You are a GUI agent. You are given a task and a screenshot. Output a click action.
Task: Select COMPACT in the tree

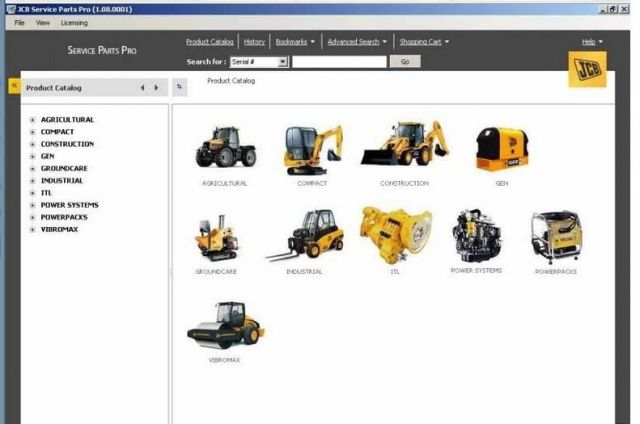click(58, 132)
